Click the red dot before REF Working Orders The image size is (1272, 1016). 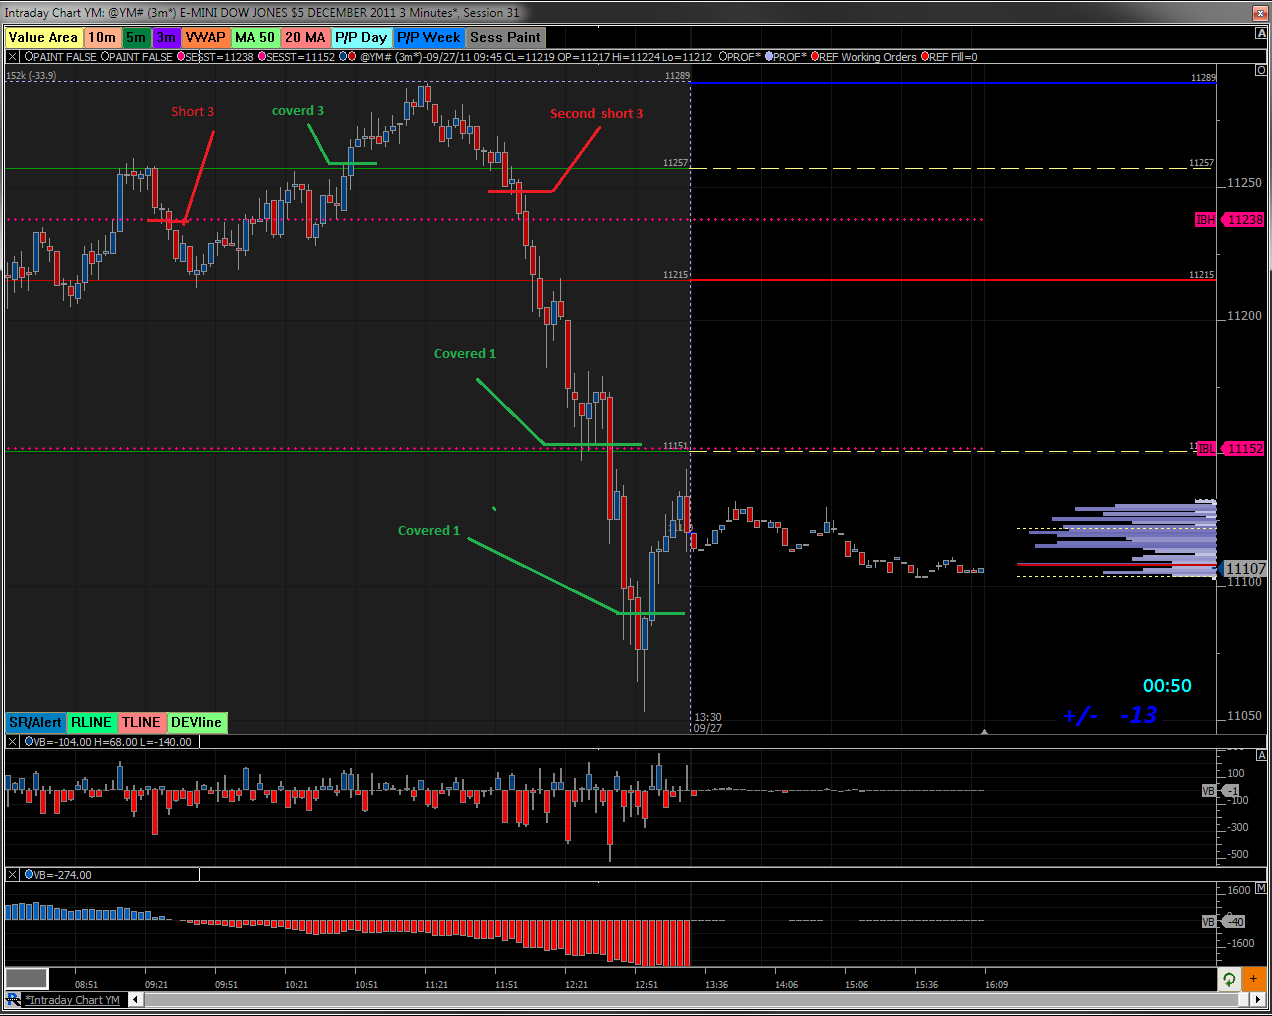click(815, 57)
